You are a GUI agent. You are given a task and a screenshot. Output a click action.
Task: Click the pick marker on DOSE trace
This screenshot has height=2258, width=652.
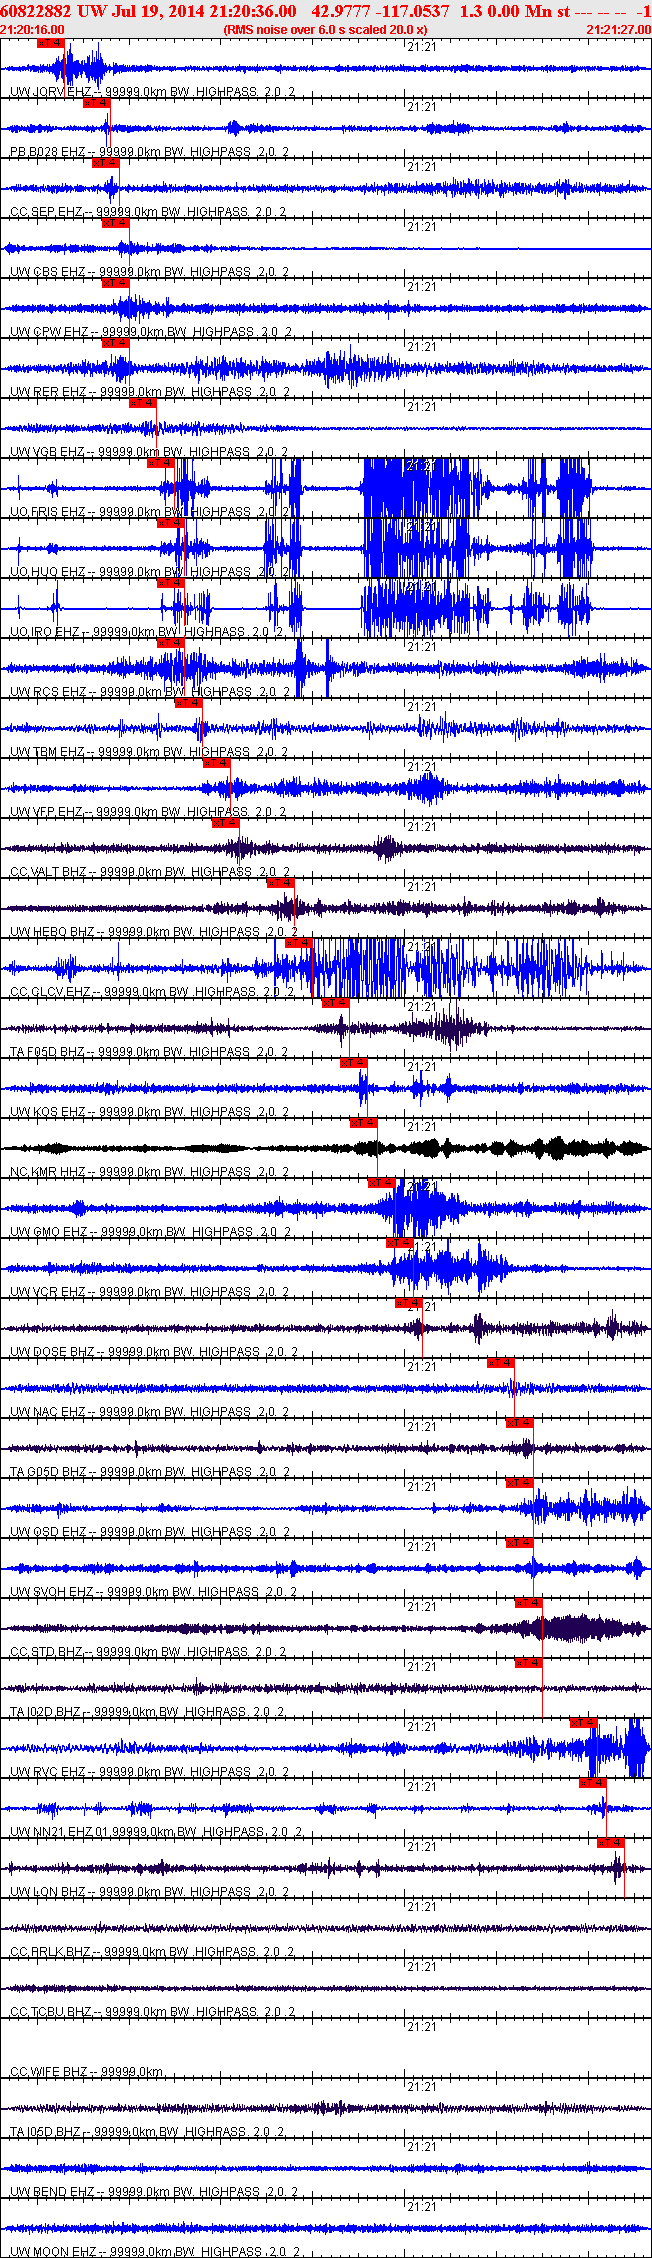(x=408, y=1302)
